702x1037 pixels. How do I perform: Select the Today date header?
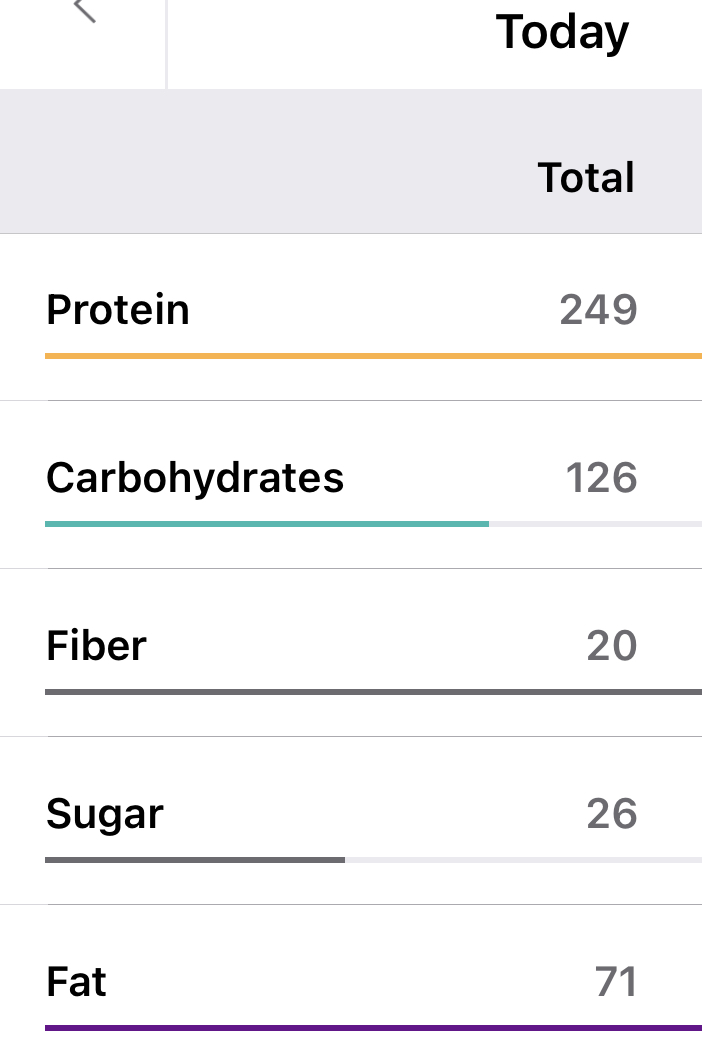coord(562,32)
